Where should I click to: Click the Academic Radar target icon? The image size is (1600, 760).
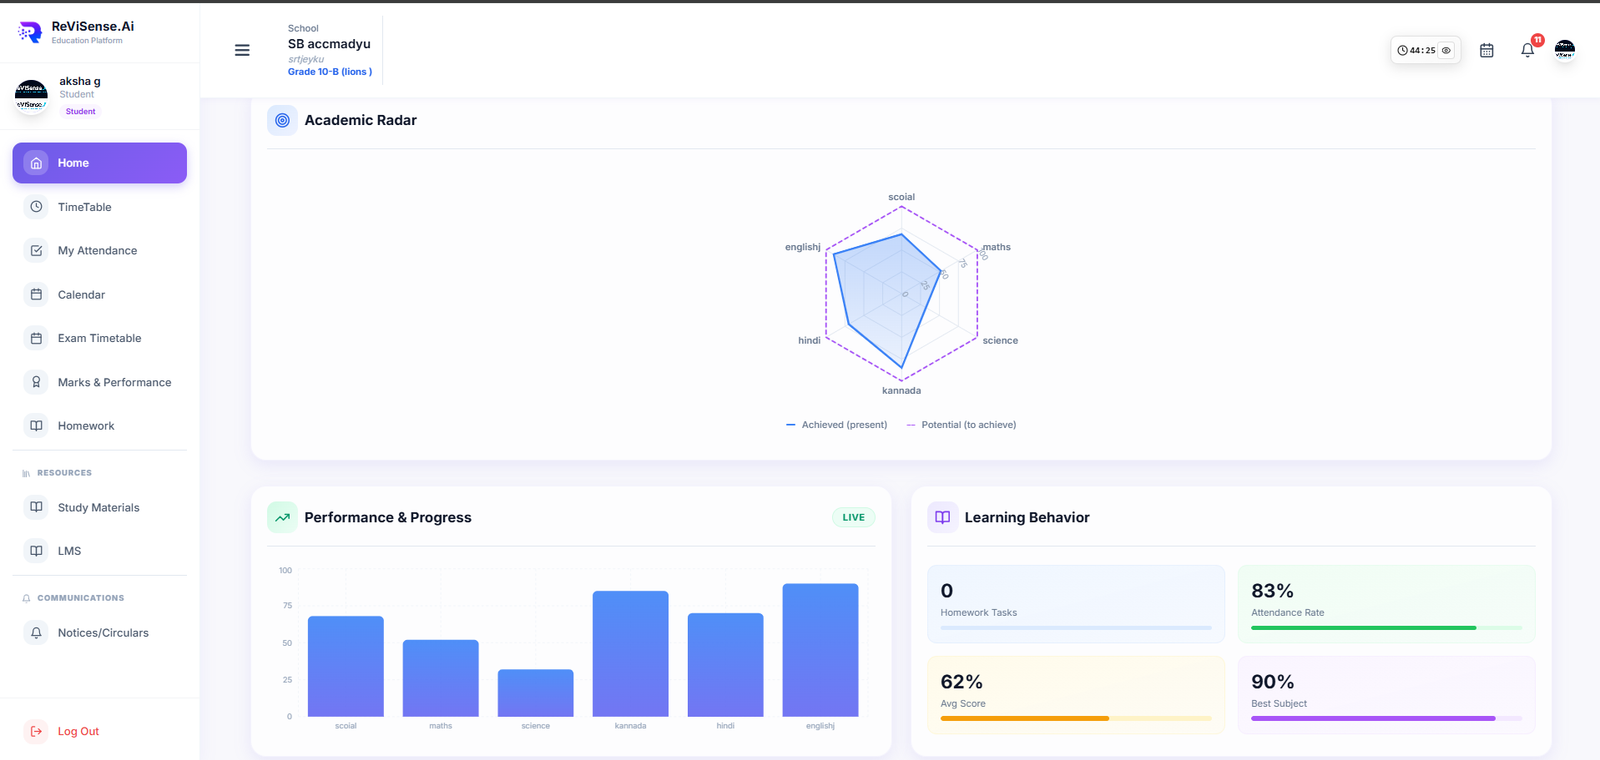pos(282,120)
